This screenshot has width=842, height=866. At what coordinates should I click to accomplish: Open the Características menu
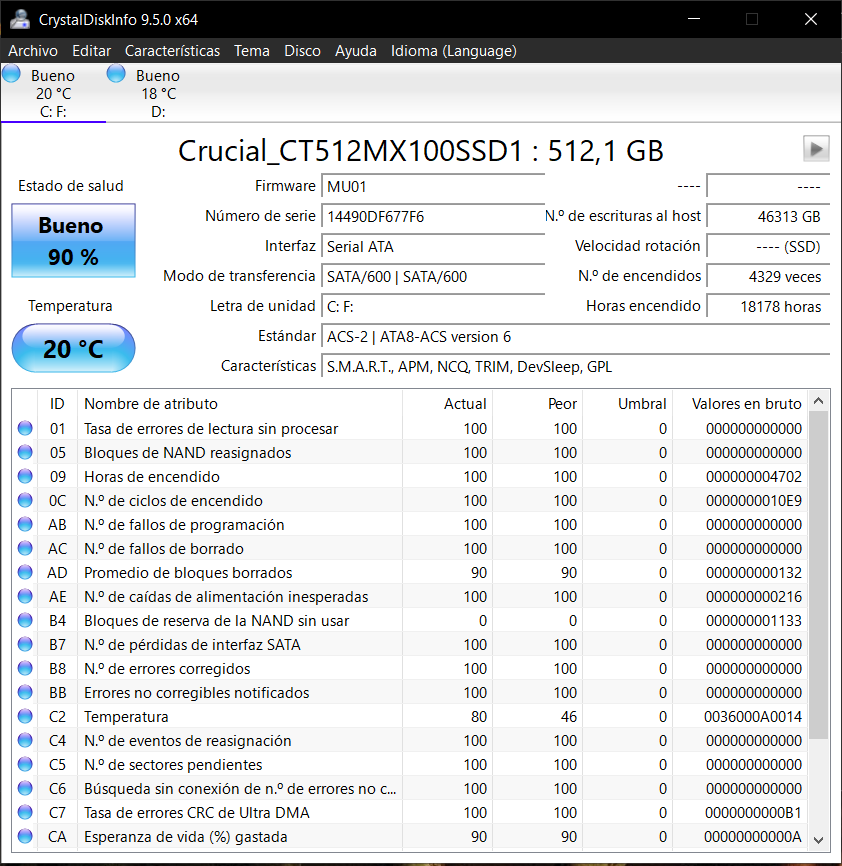click(172, 51)
